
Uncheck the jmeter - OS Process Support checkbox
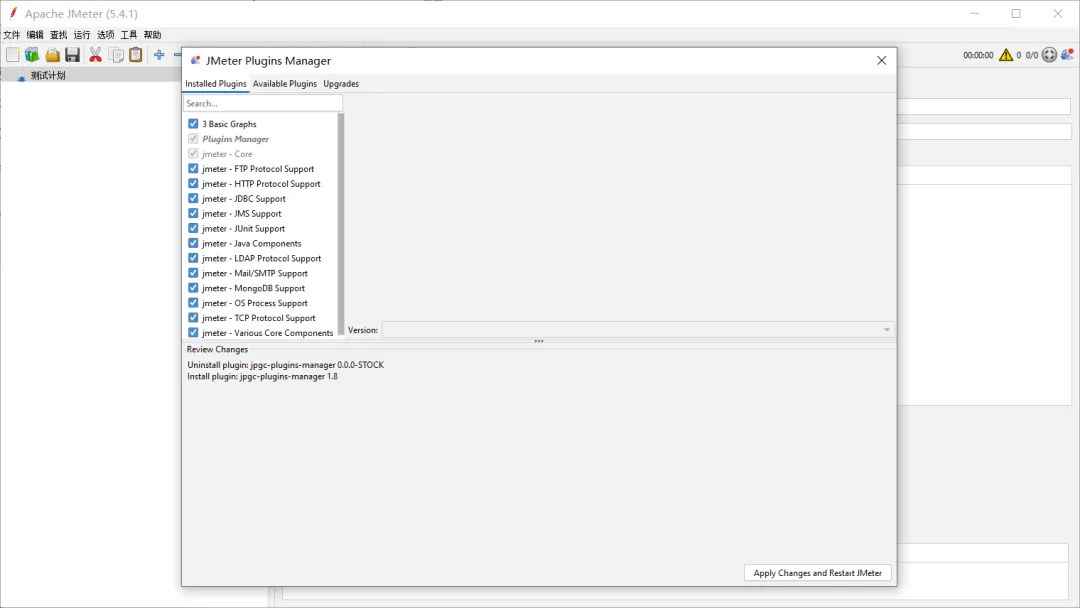tap(193, 303)
